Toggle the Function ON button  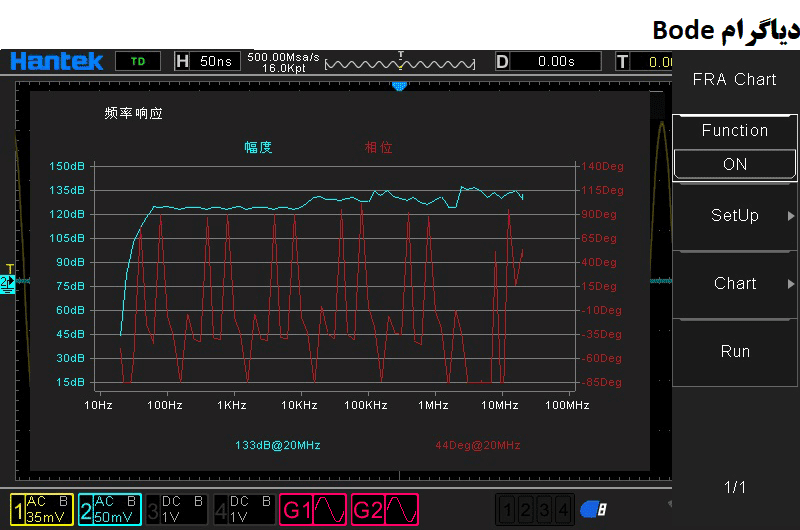pos(735,164)
